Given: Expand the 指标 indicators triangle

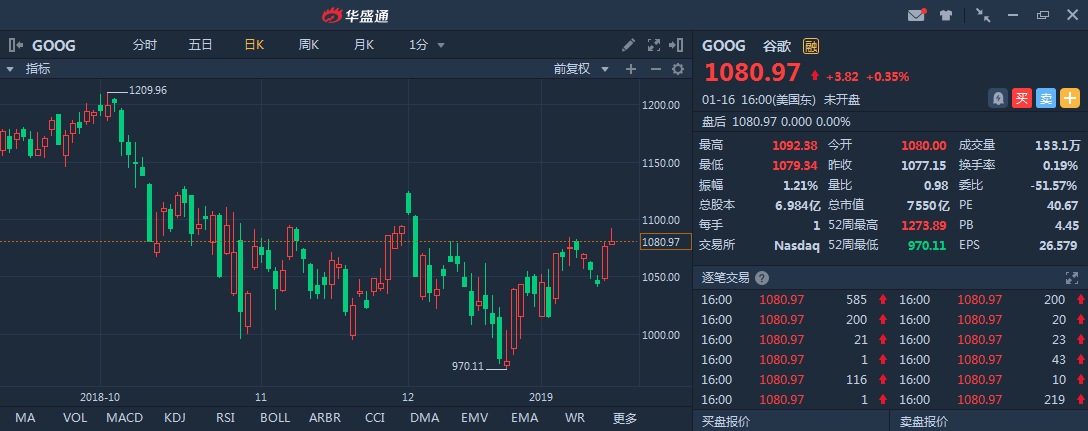Looking at the screenshot, I should (10, 69).
